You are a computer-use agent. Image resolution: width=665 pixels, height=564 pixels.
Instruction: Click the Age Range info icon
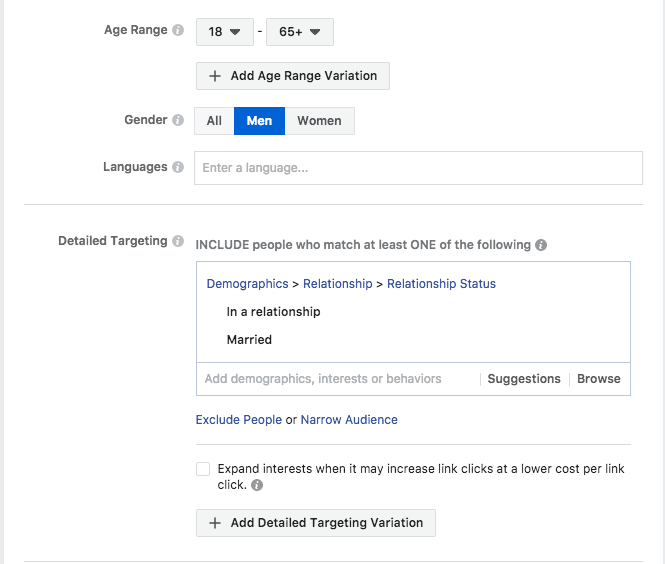(x=178, y=31)
